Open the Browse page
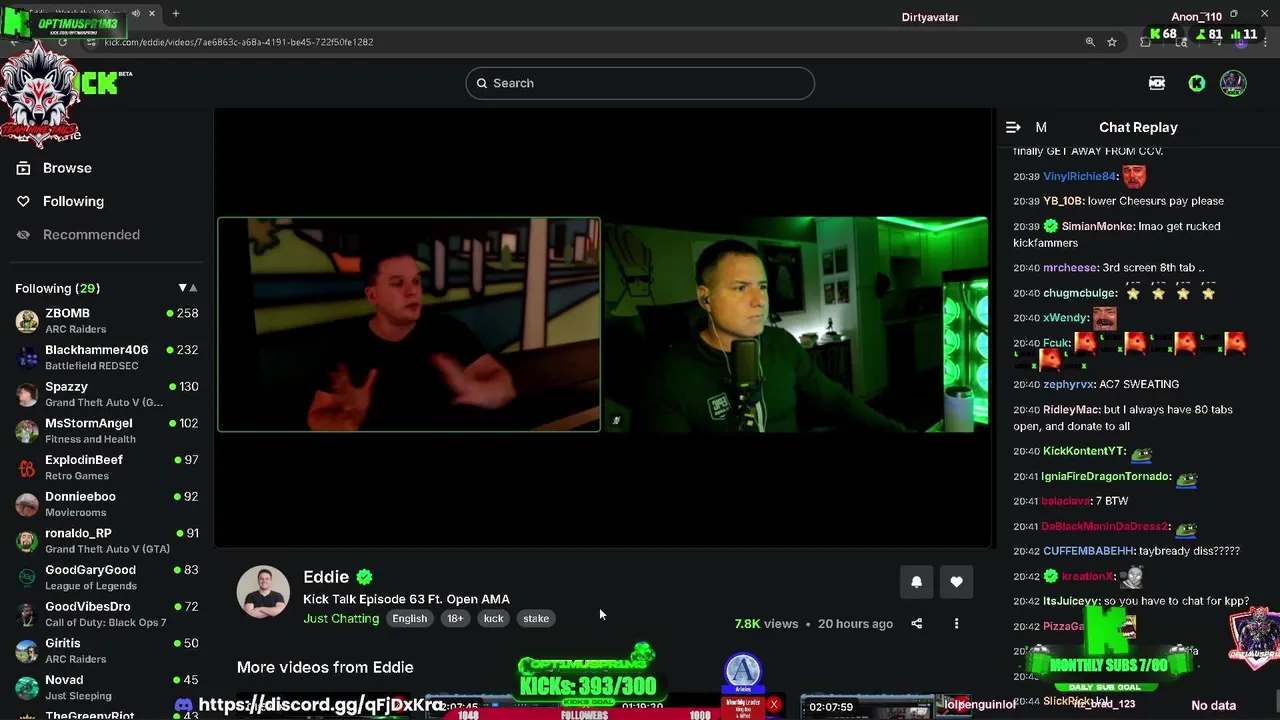The height and width of the screenshot is (720, 1280). (67, 168)
